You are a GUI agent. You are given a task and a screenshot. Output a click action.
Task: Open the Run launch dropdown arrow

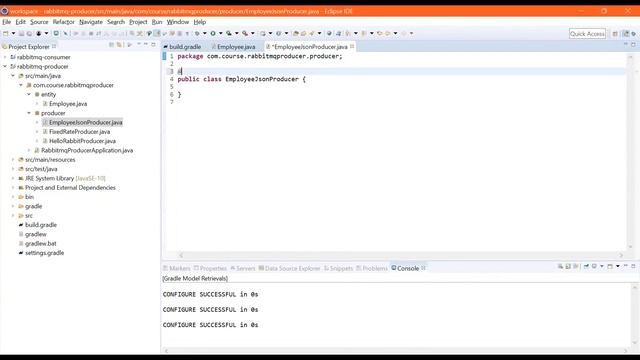click(221, 33)
